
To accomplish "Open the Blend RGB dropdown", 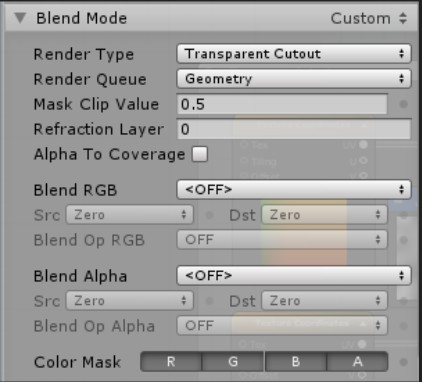I will (x=294, y=190).
